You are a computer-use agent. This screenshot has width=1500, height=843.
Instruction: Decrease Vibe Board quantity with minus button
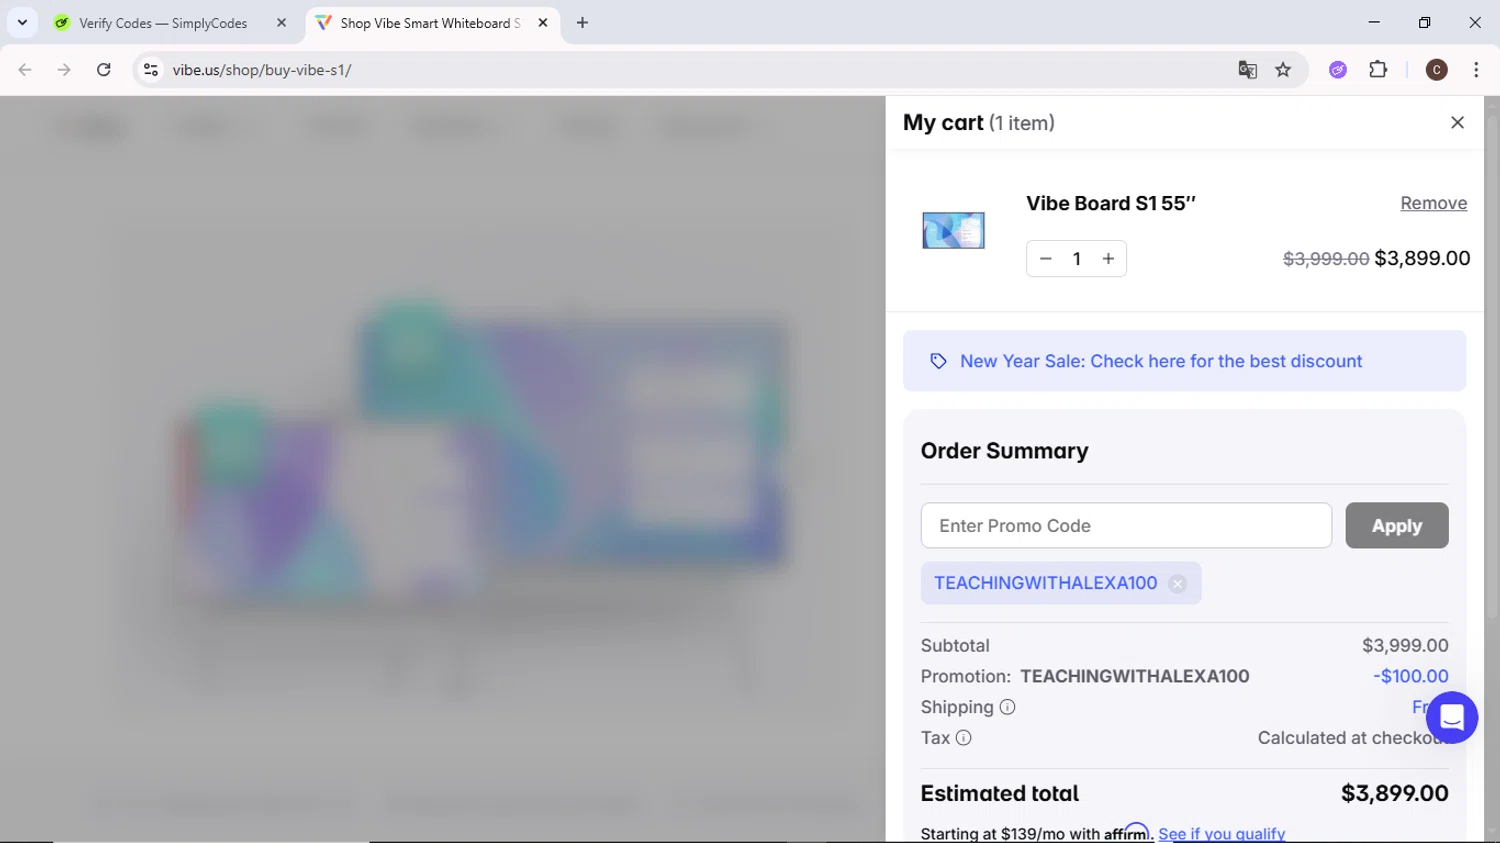[1046, 259]
